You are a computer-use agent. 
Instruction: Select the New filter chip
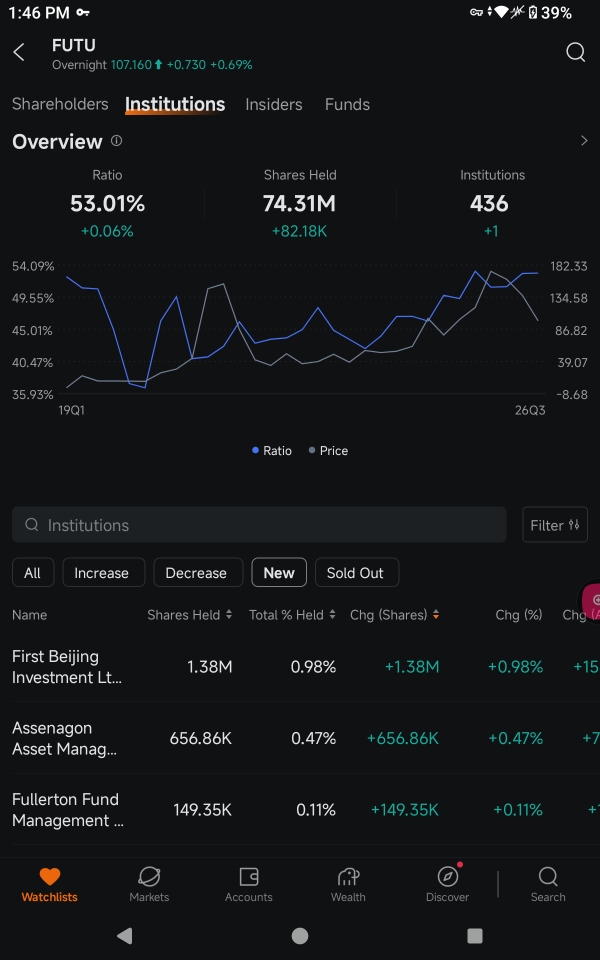[x=279, y=572]
